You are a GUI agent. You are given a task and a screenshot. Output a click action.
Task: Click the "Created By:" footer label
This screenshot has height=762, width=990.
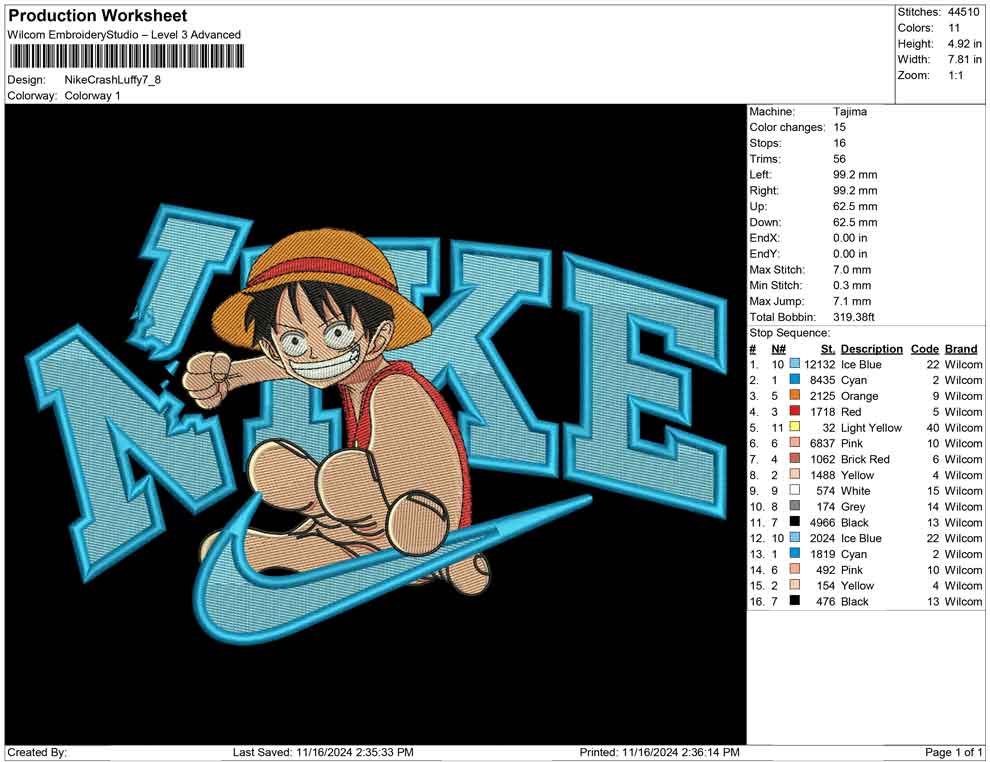(37, 752)
